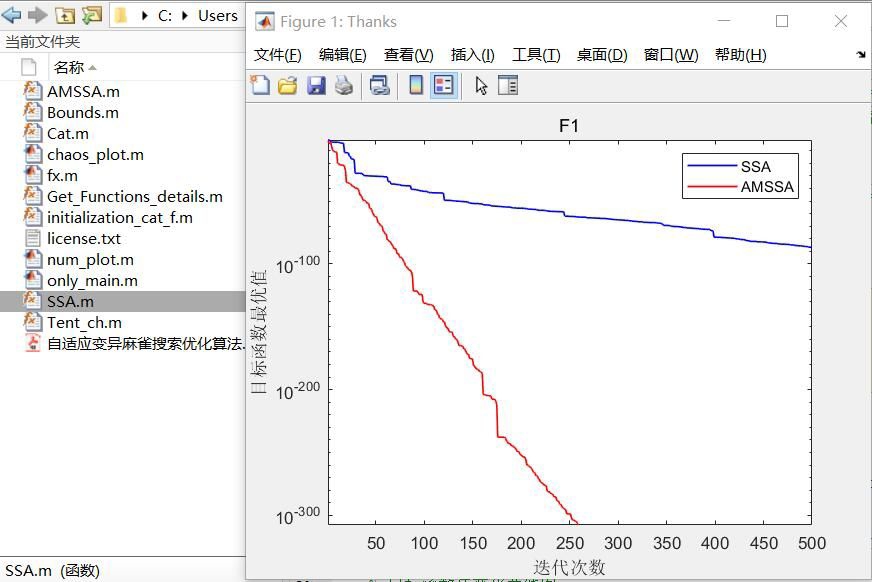Insert a colorbar using the toolbar icon
This screenshot has height=582, width=872.
point(415,85)
